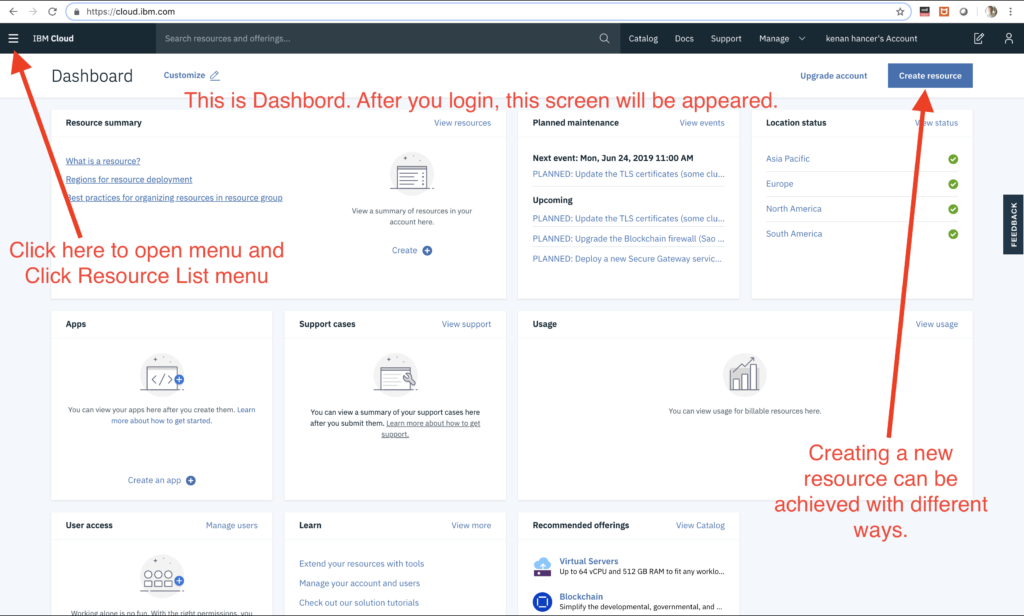
Task: Click the Virtual Servers cloud icon
Action: pos(542,566)
